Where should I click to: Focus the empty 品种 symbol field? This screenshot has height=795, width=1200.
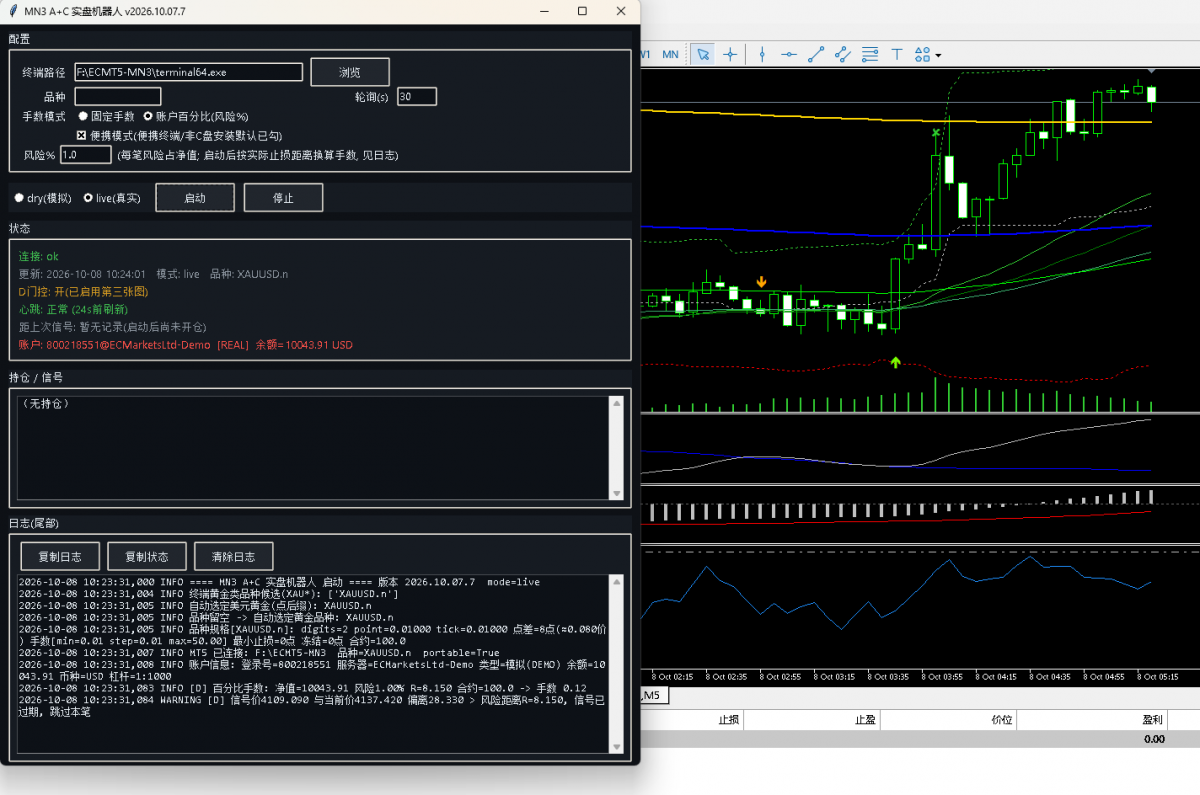117,97
